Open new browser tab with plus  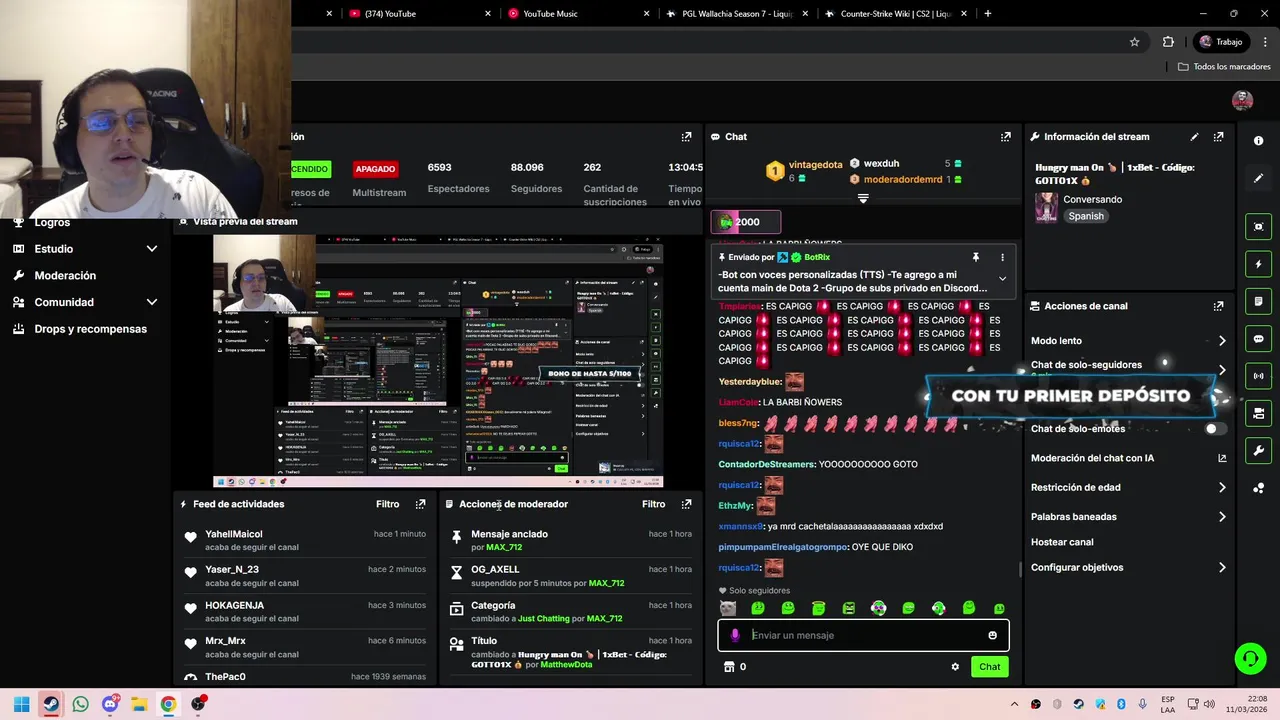click(x=988, y=14)
